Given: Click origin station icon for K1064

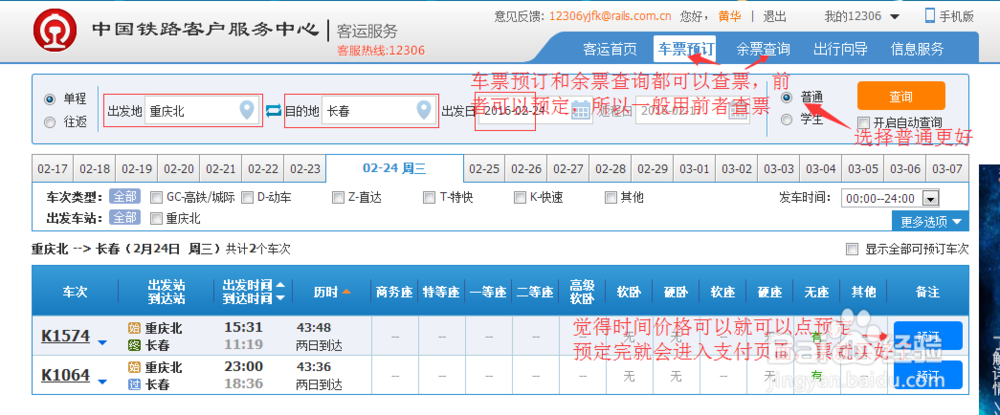Looking at the screenshot, I should tap(134, 368).
